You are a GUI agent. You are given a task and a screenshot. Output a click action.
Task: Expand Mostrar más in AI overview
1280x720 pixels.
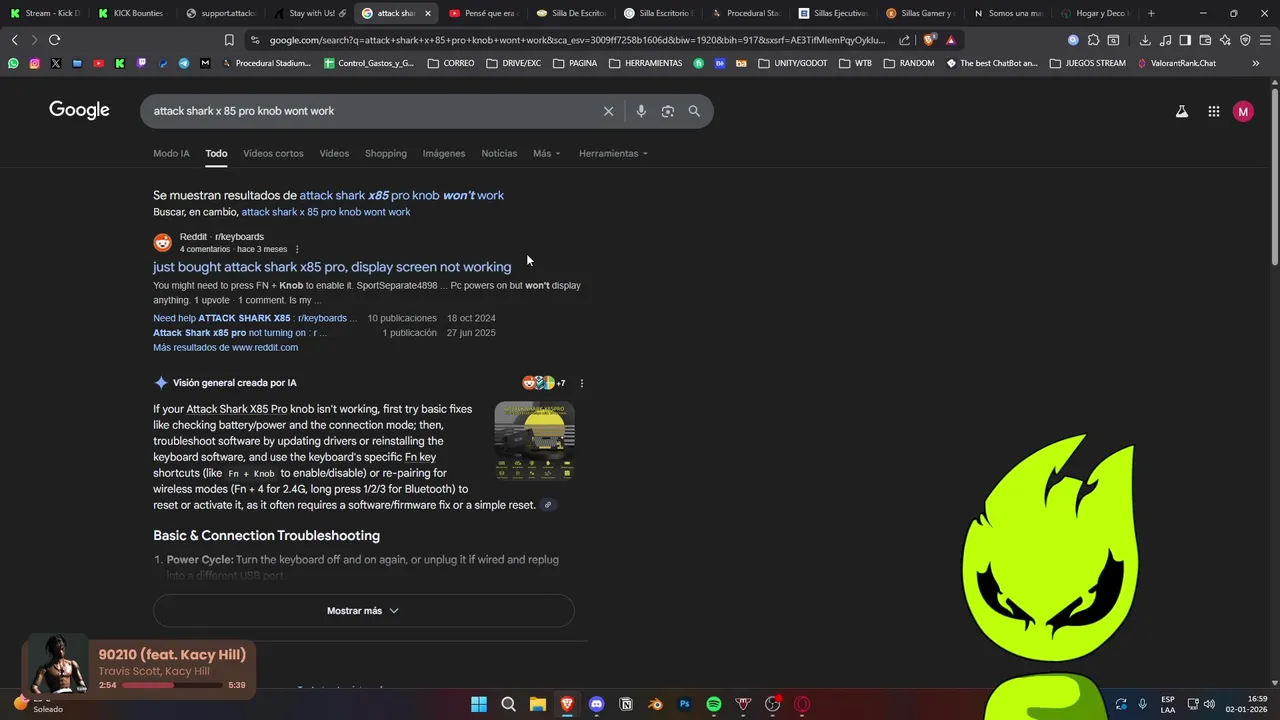pyautogui.click(x=363, y=611)
